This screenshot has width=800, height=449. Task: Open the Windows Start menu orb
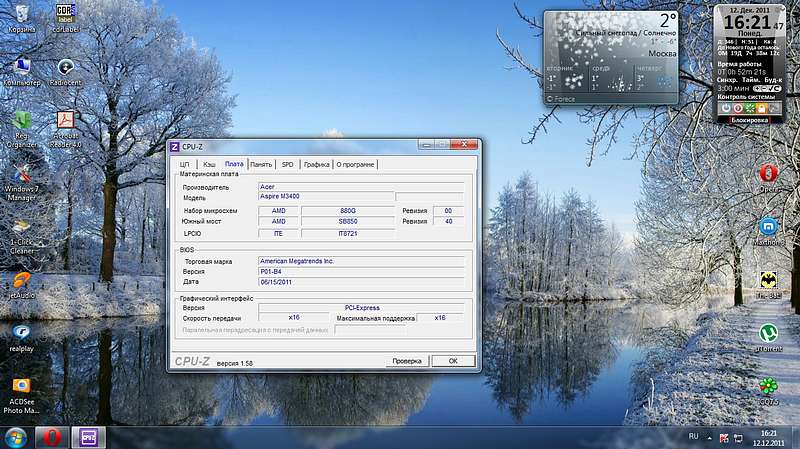[x=15, y=438]
